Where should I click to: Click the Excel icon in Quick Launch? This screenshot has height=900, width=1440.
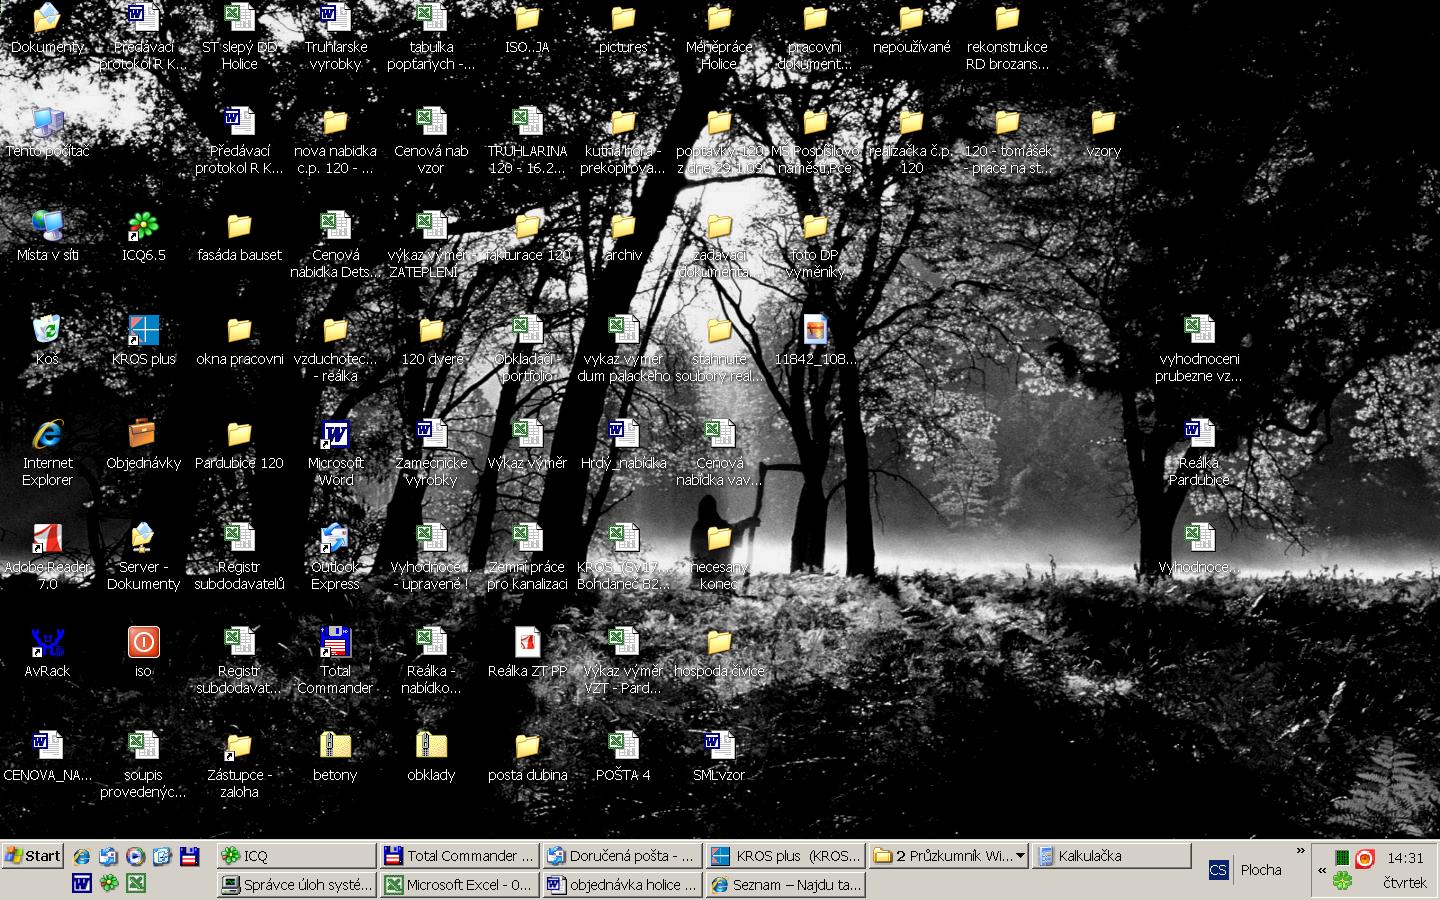136,883
